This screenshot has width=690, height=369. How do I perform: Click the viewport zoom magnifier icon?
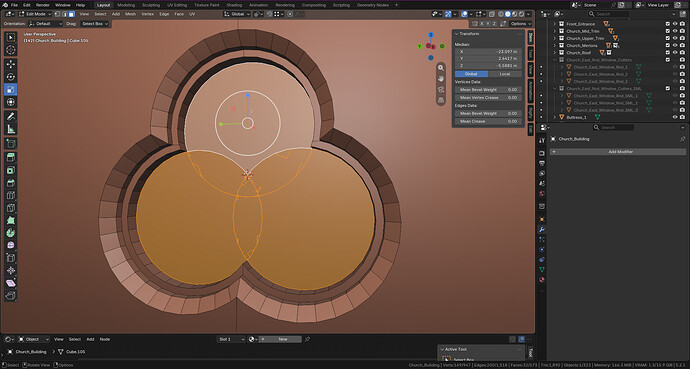tap(440, 68)
